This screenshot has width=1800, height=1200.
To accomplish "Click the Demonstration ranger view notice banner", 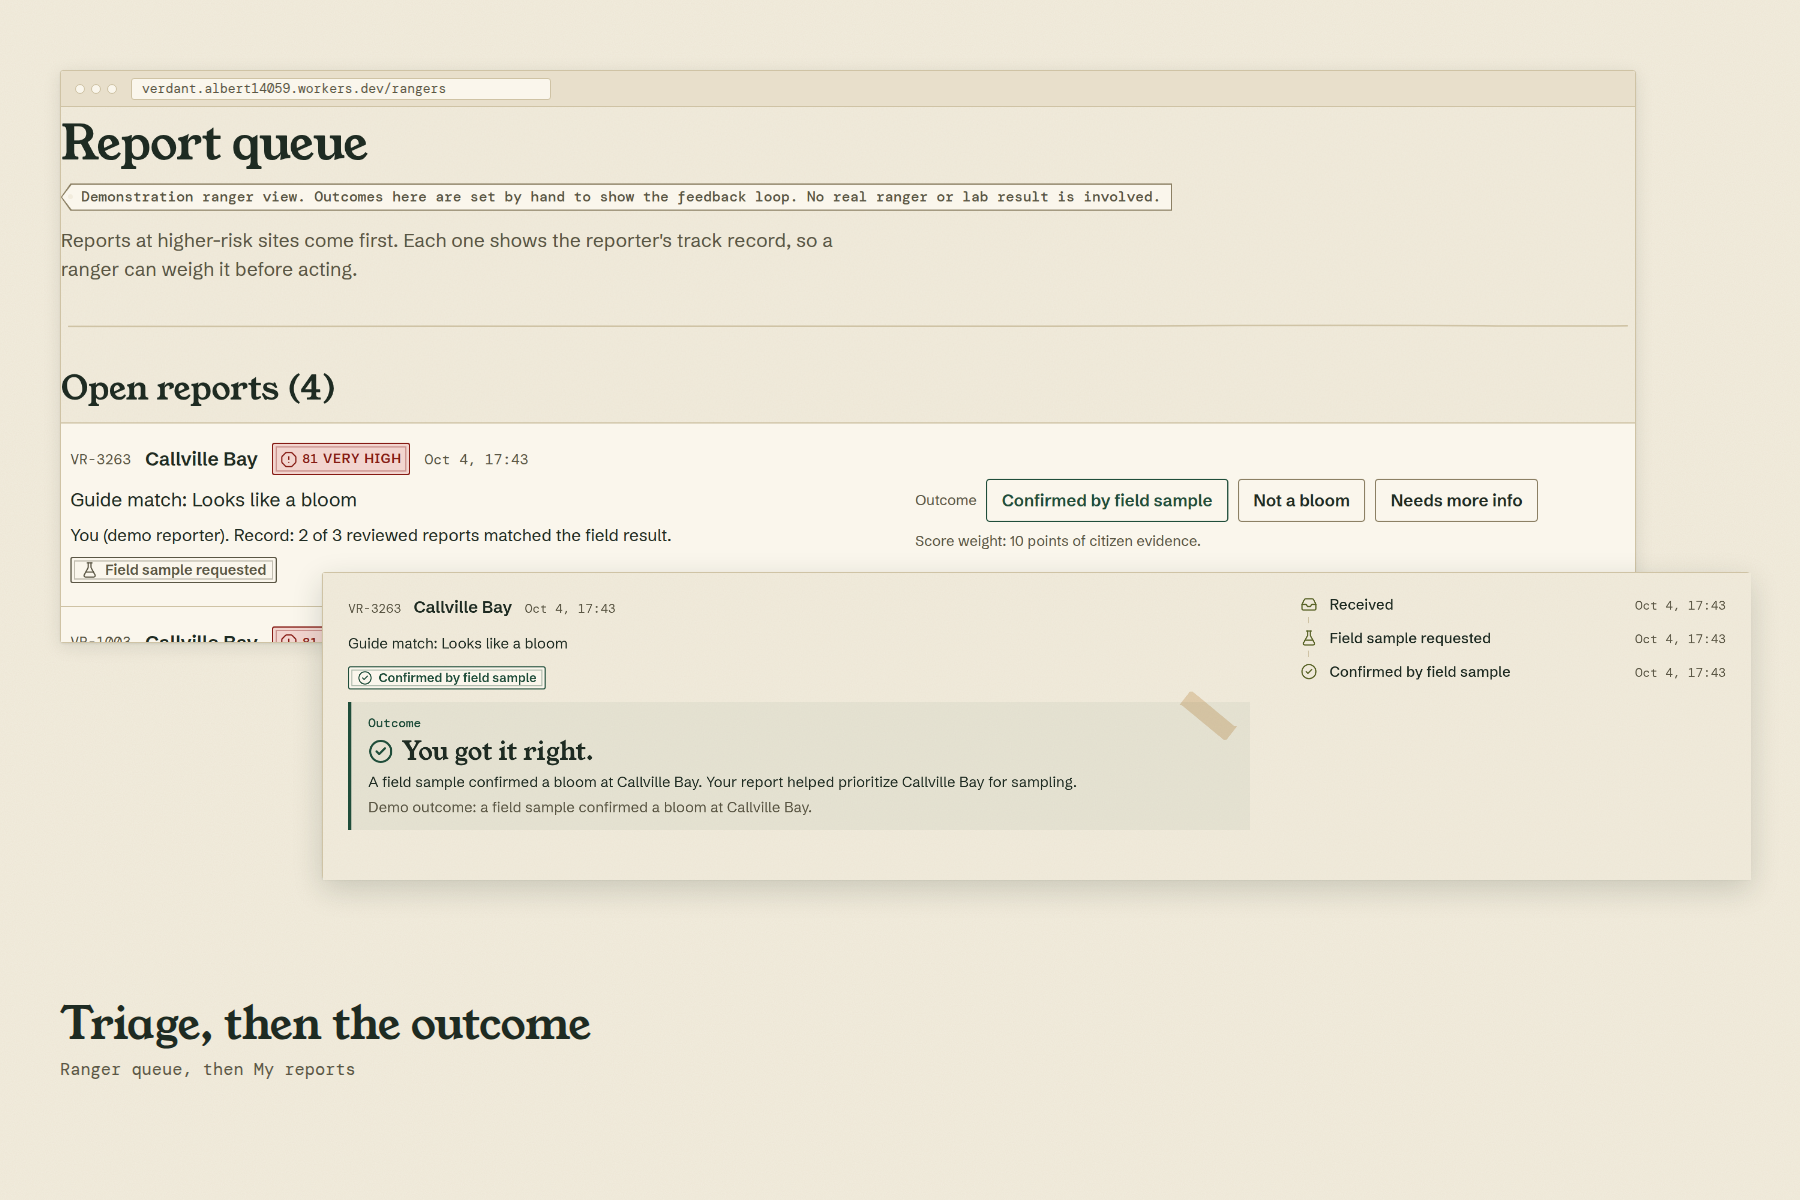I will 616,197.
